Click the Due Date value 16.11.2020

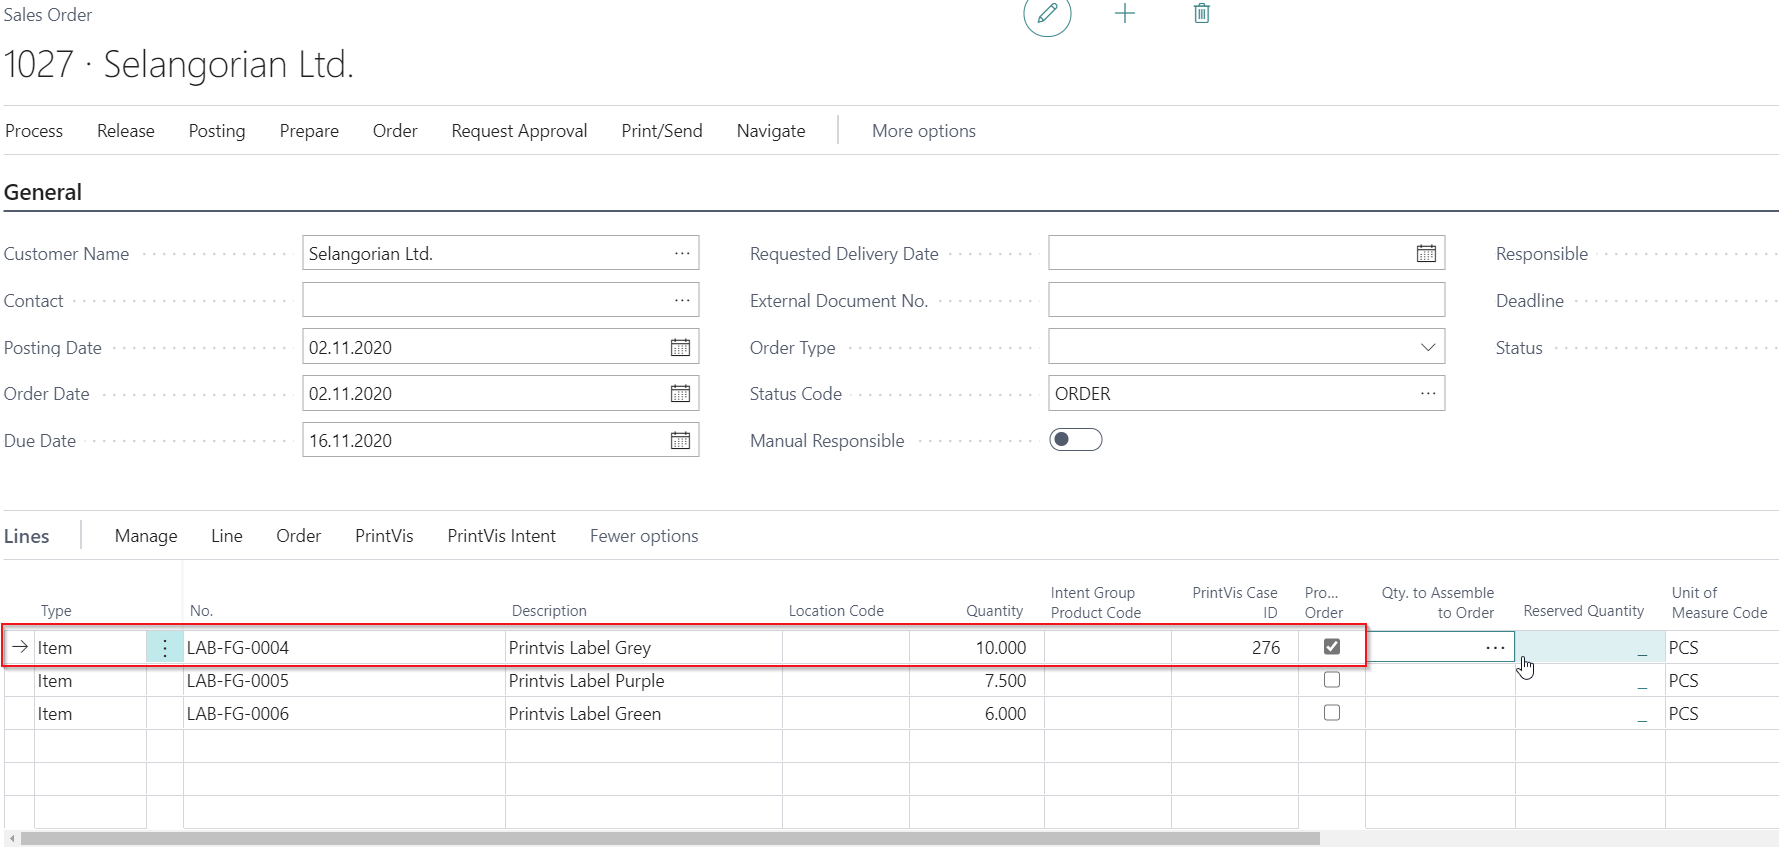(350, 441)
